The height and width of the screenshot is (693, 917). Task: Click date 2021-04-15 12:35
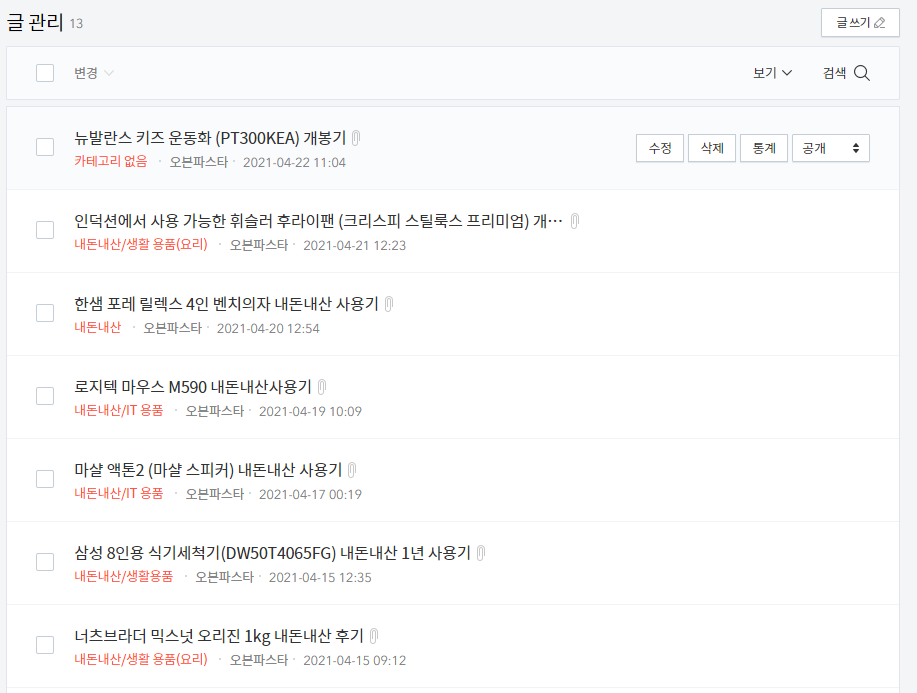coord(320,578)
